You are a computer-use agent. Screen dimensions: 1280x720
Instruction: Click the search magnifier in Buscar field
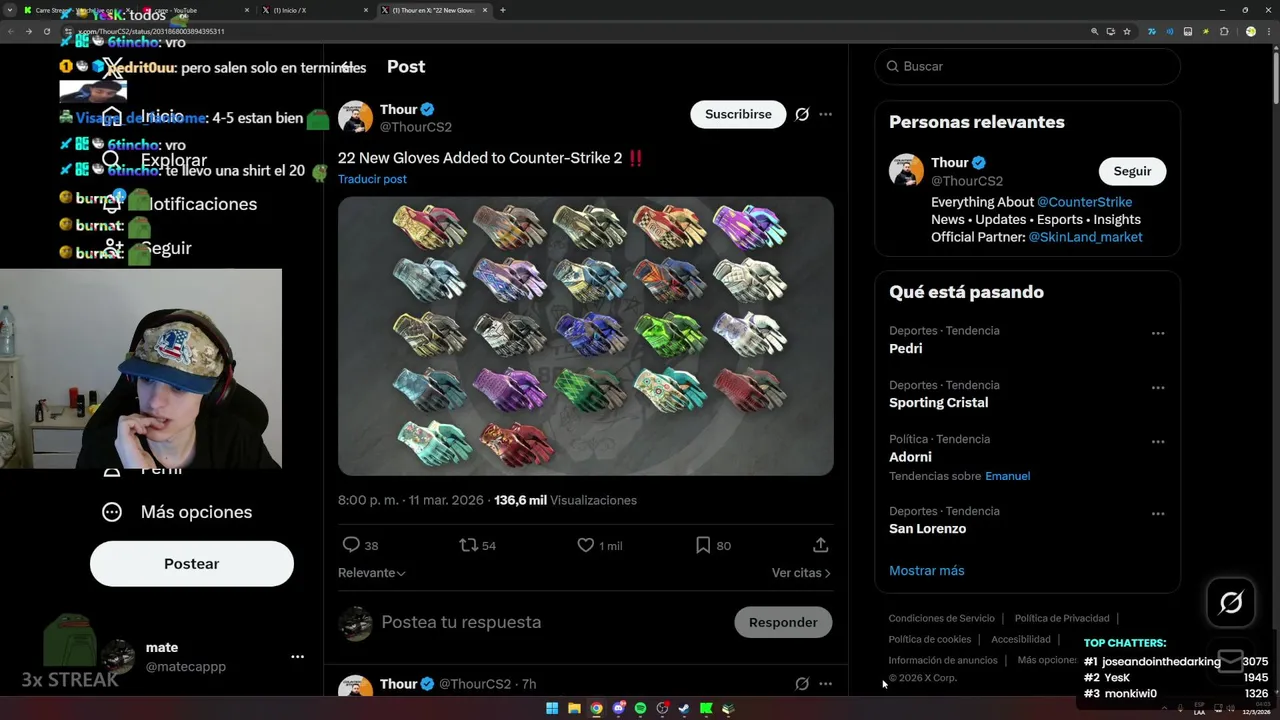pos(892,66)
